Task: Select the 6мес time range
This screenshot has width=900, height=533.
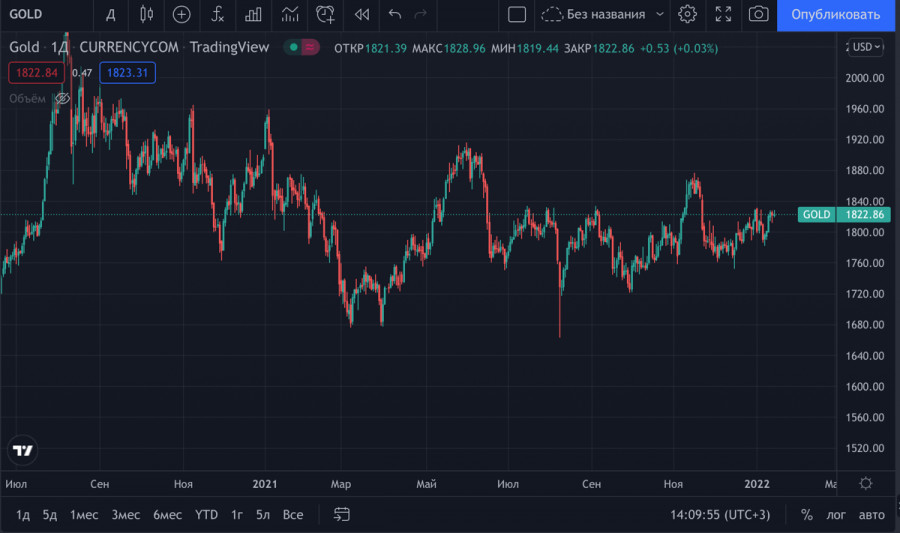Action: coord(167,515)
